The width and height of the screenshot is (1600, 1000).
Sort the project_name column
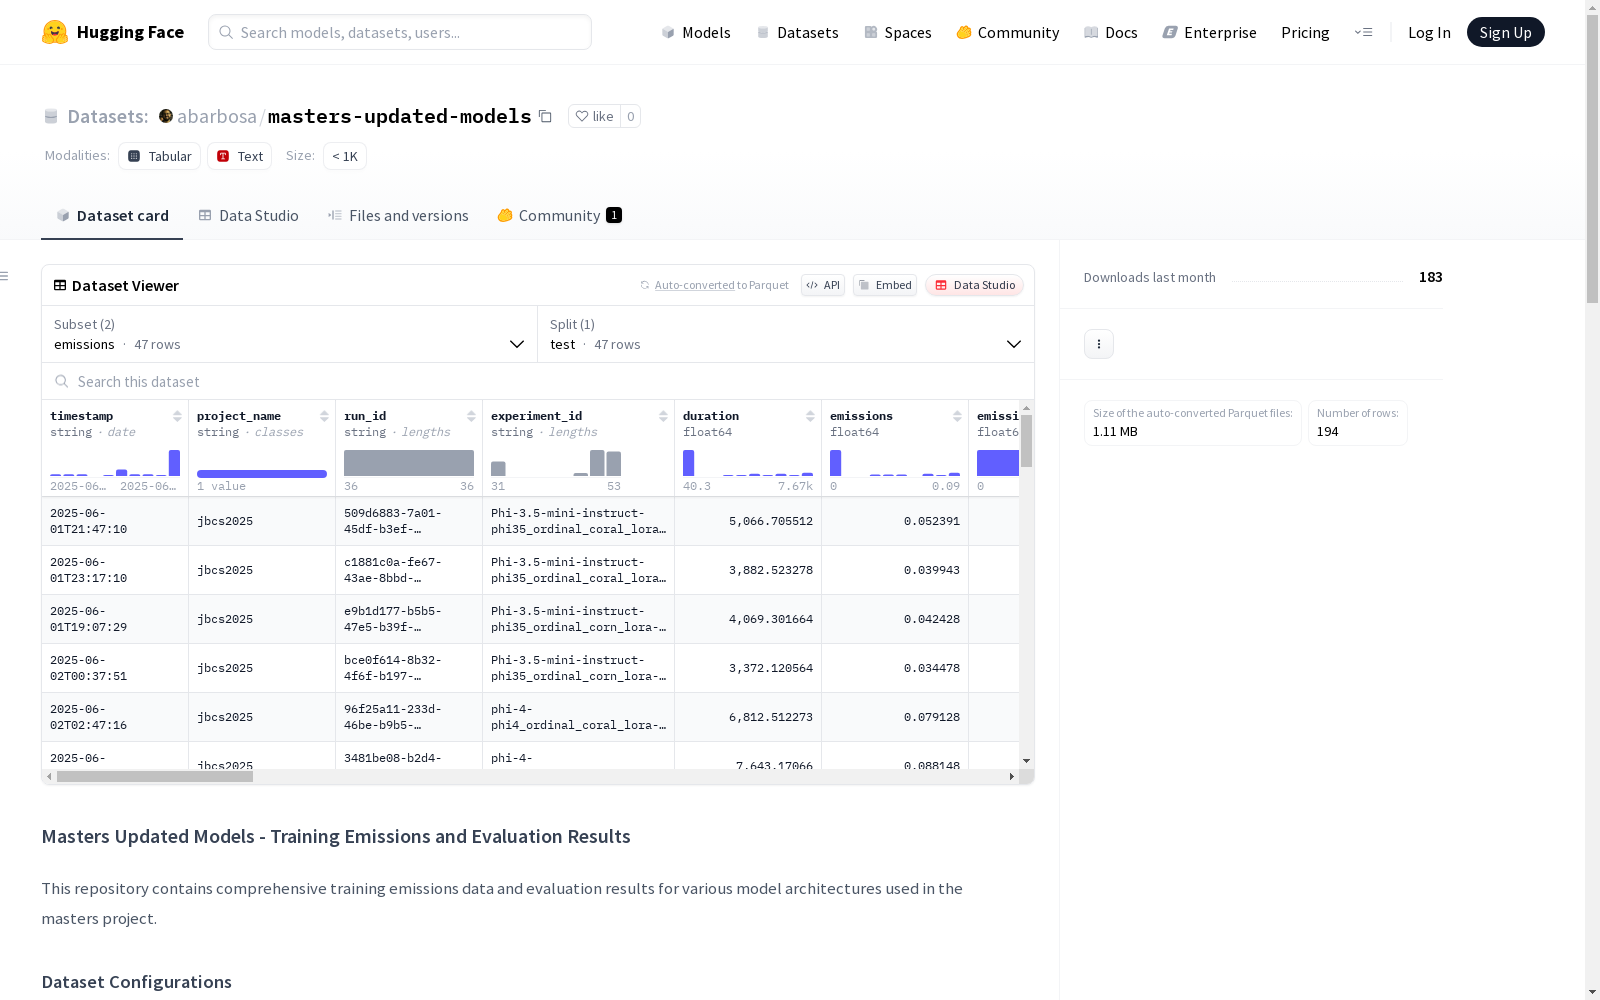click(x=324, y=416)
